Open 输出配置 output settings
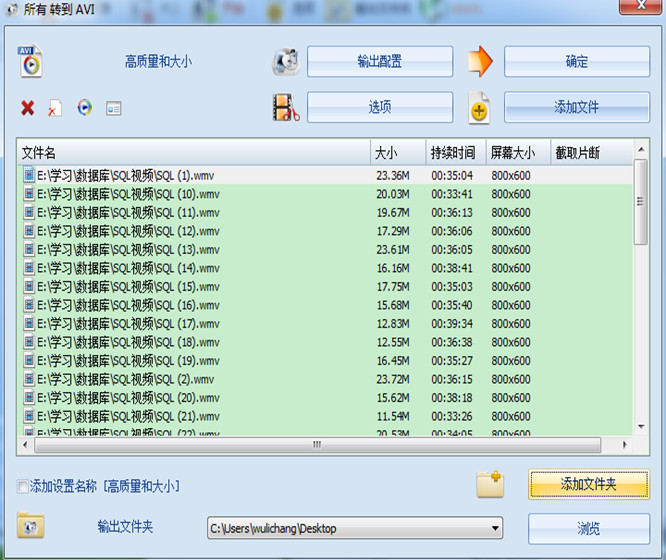The image size is (666, 560). [x=380, y=62]
